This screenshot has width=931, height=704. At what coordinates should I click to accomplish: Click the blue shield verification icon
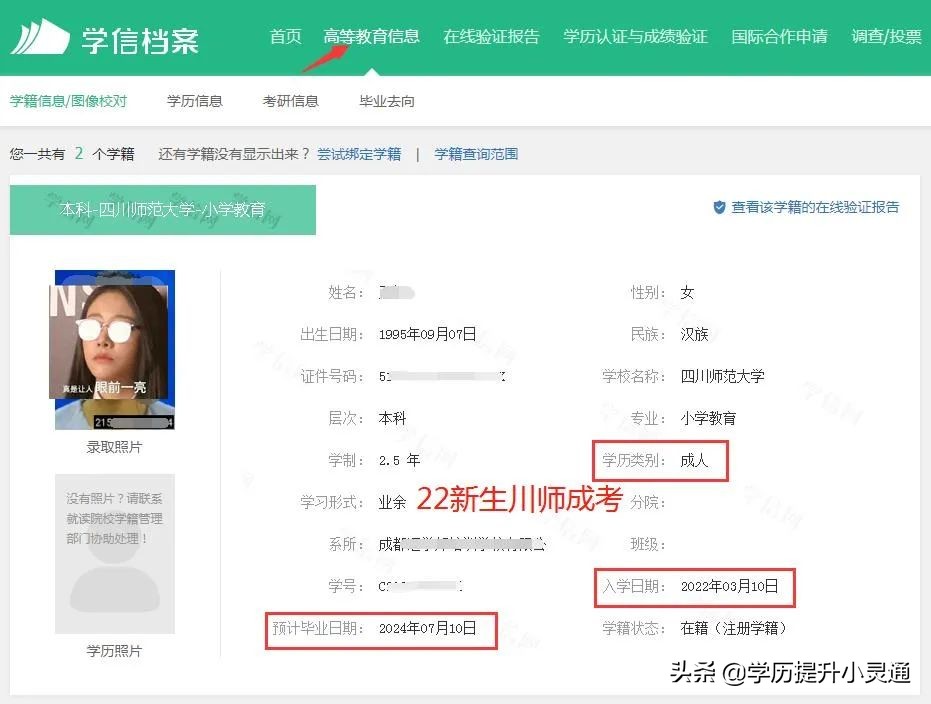coord(721,208)
